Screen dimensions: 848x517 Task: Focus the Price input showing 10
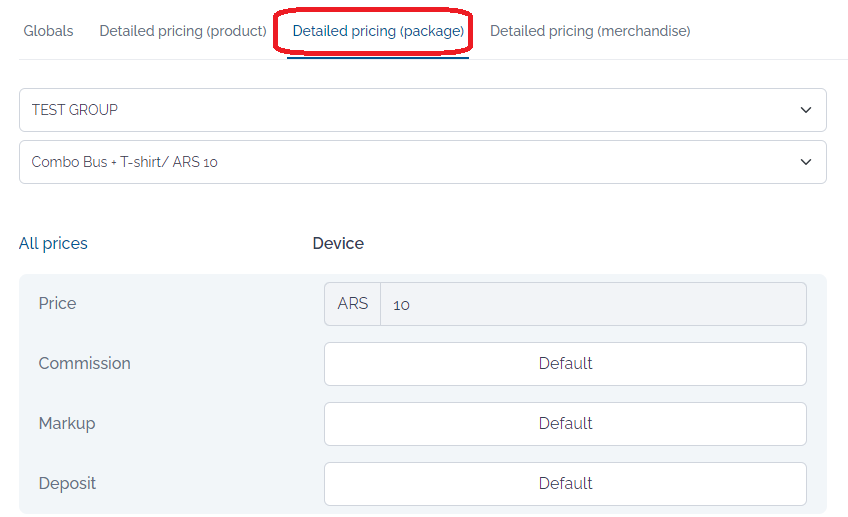(x=593, y=304)
